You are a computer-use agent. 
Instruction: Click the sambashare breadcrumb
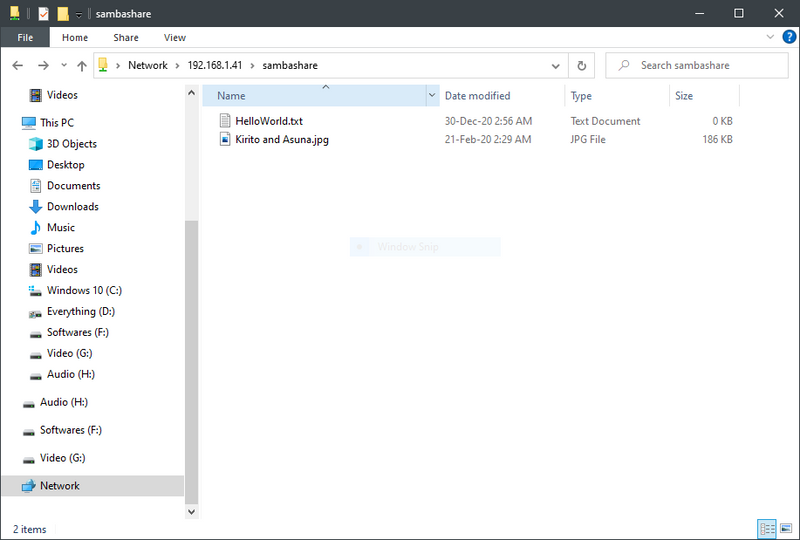pos(290,65)
